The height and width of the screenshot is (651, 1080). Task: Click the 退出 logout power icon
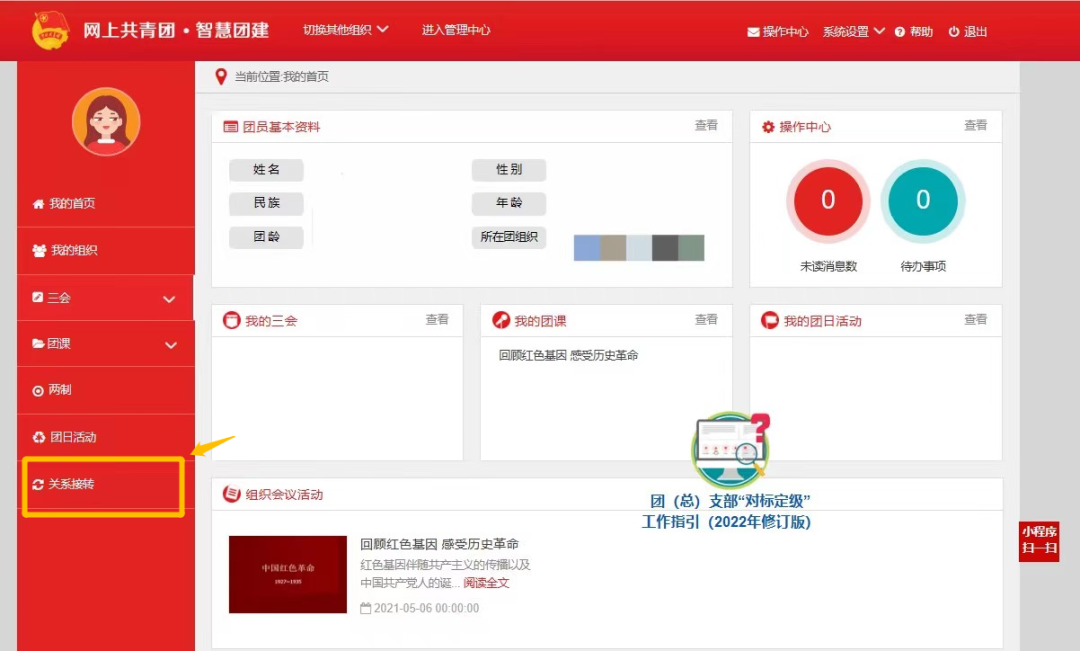click(x=954, y=32)
